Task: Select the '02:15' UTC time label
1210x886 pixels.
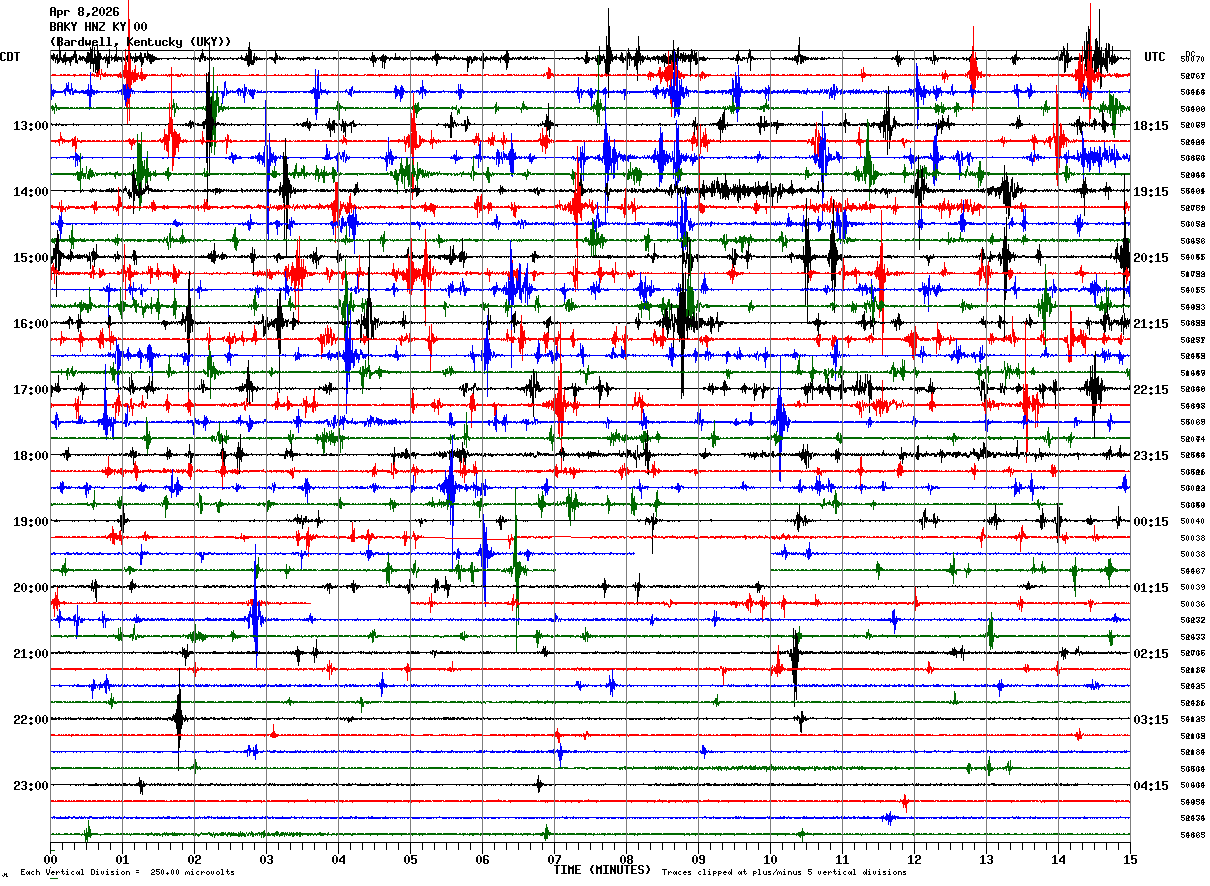Action: point(1151,654)
